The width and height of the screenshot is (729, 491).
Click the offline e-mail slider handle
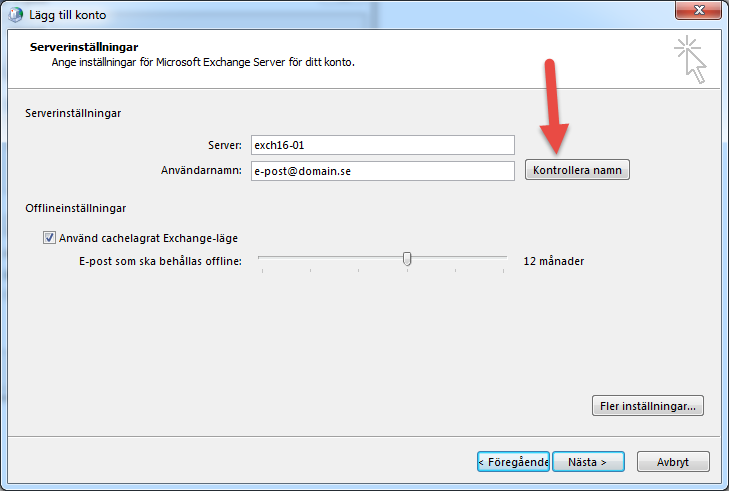coord(407,259)
